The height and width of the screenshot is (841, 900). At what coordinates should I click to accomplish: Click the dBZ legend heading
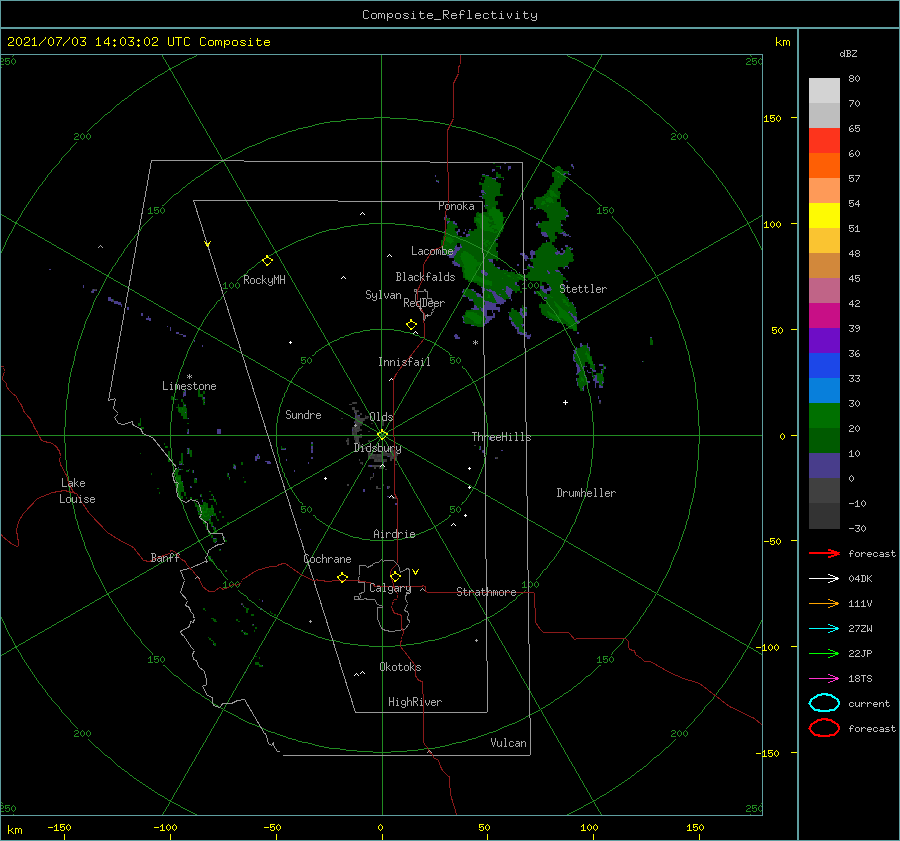point(848,53)
